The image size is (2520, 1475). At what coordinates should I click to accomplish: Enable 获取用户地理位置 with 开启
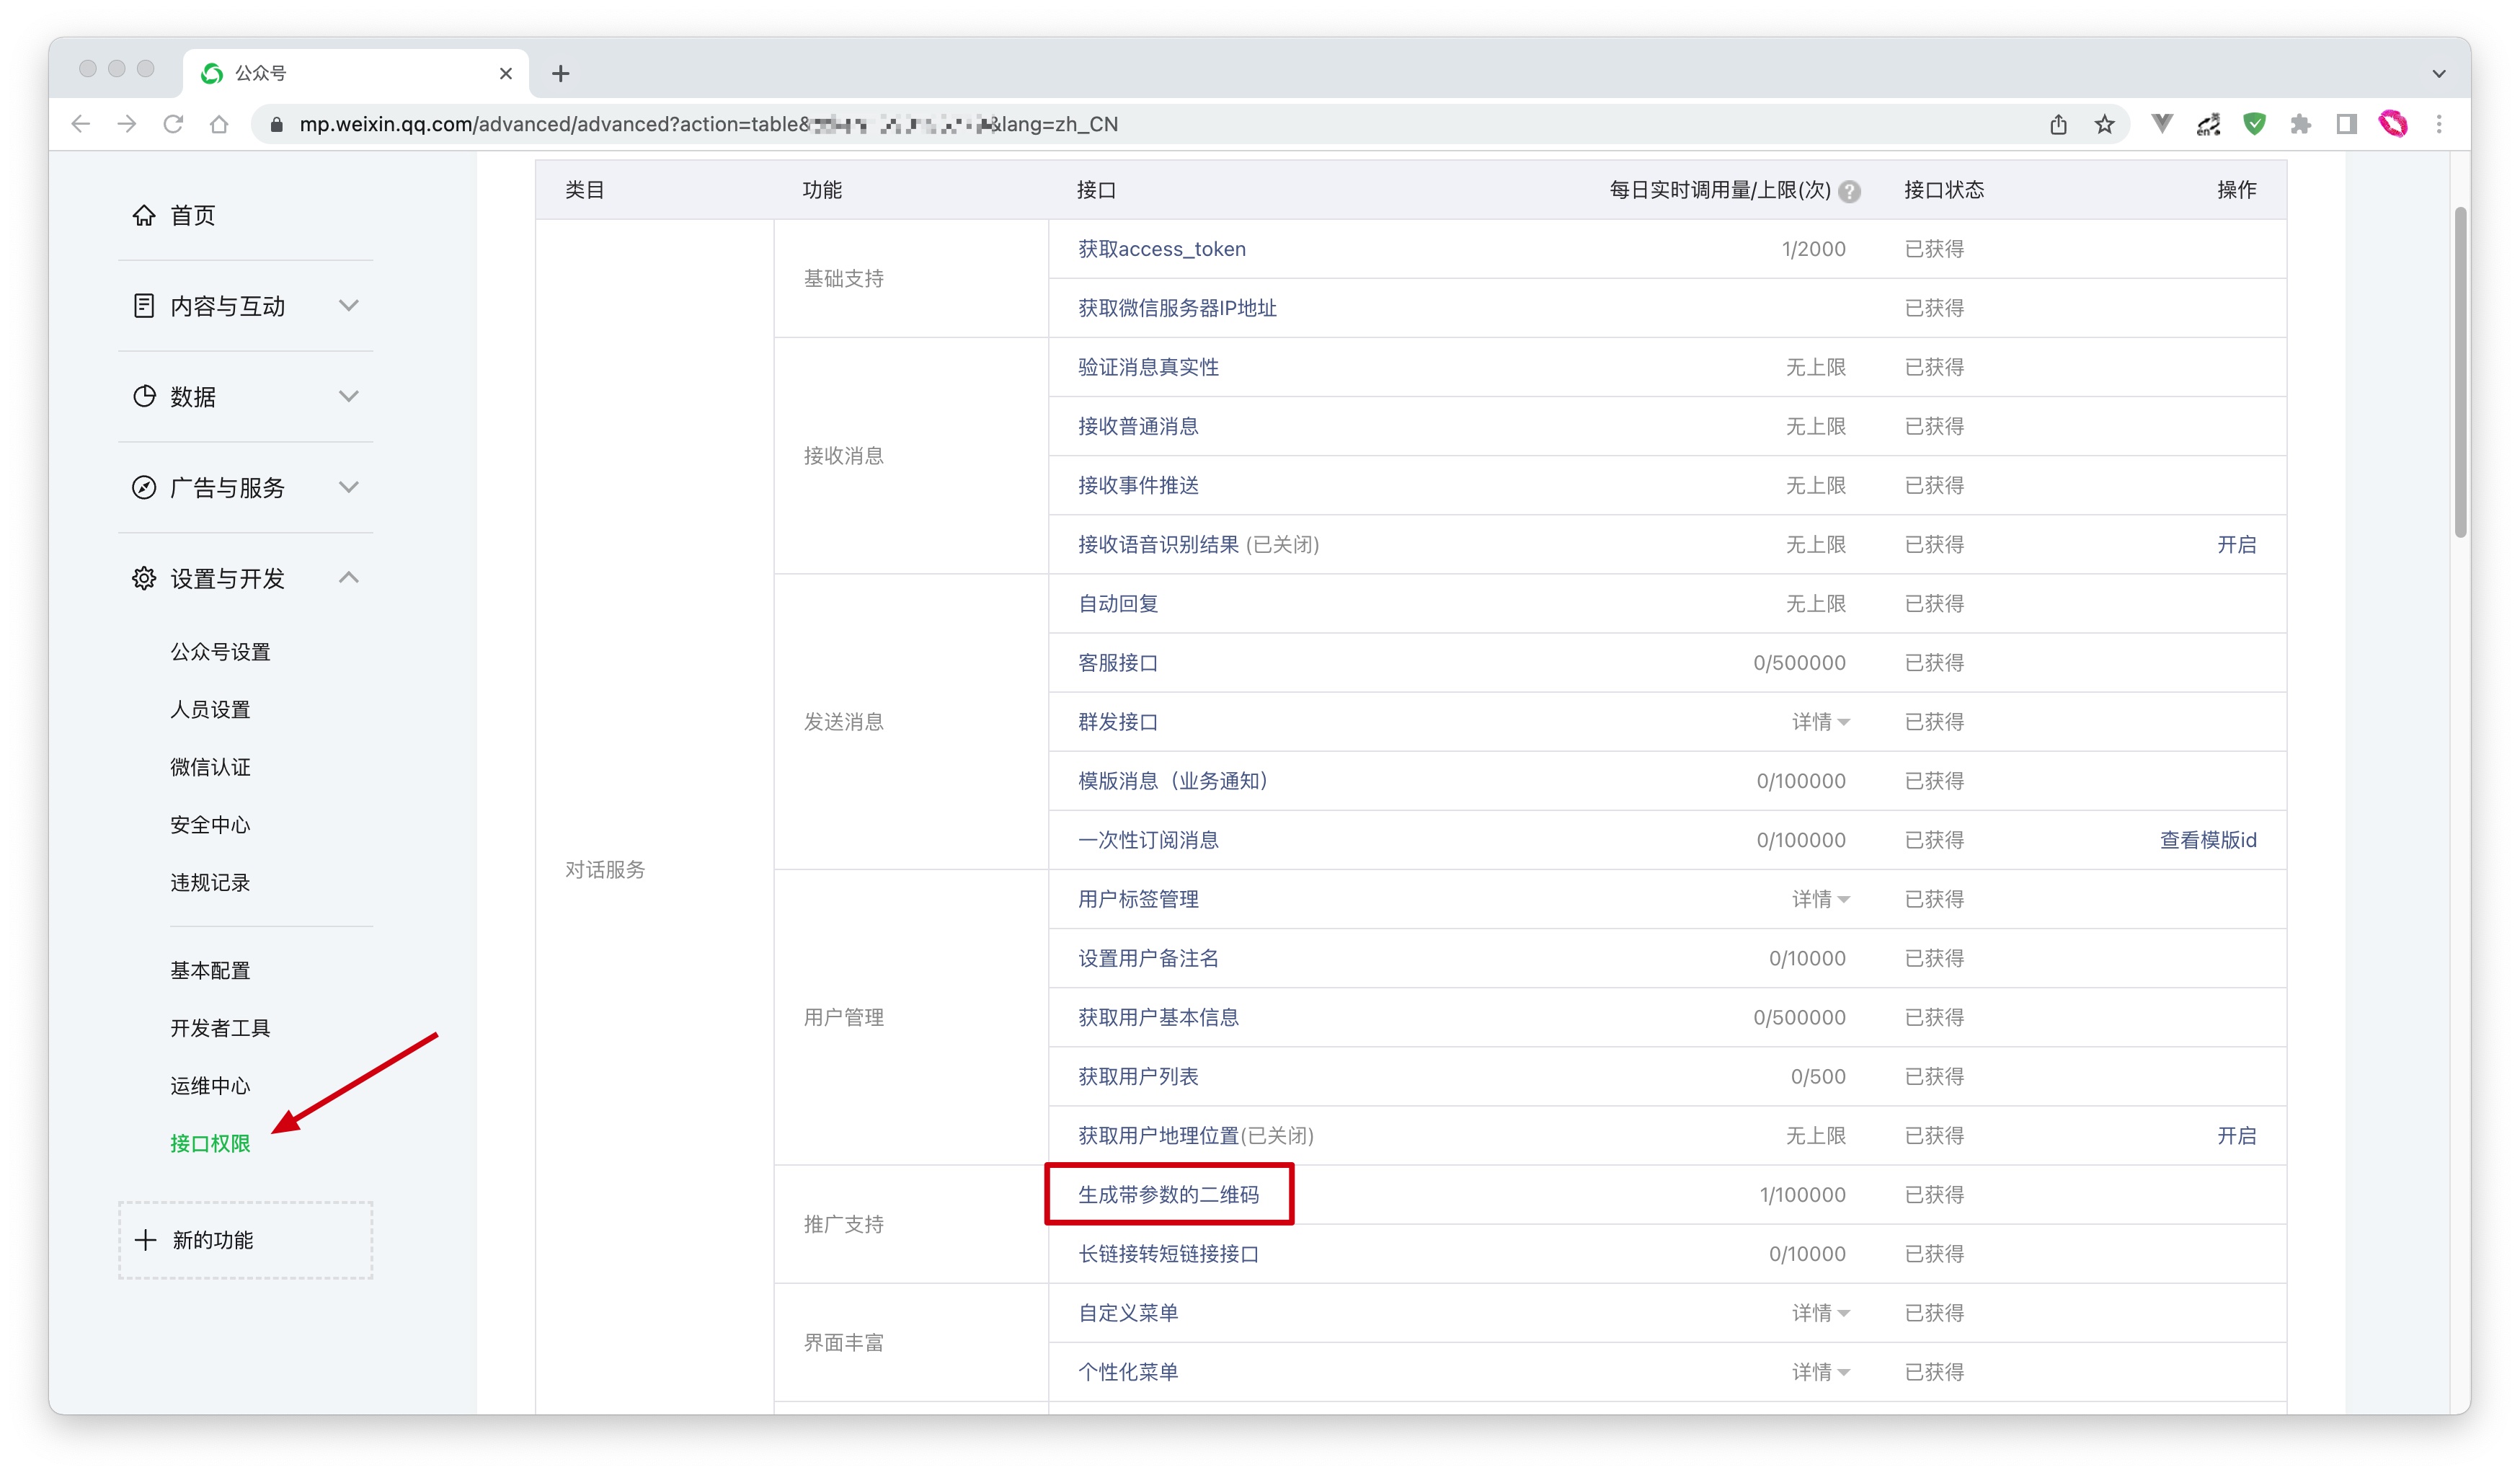tap(2236, 1136)
